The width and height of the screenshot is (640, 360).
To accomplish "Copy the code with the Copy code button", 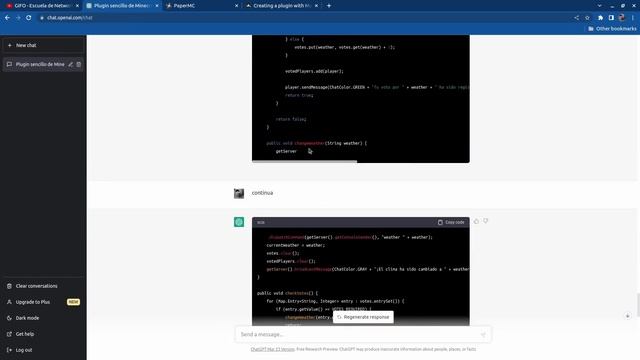I will pyautogui.click(x=451, y=222).
